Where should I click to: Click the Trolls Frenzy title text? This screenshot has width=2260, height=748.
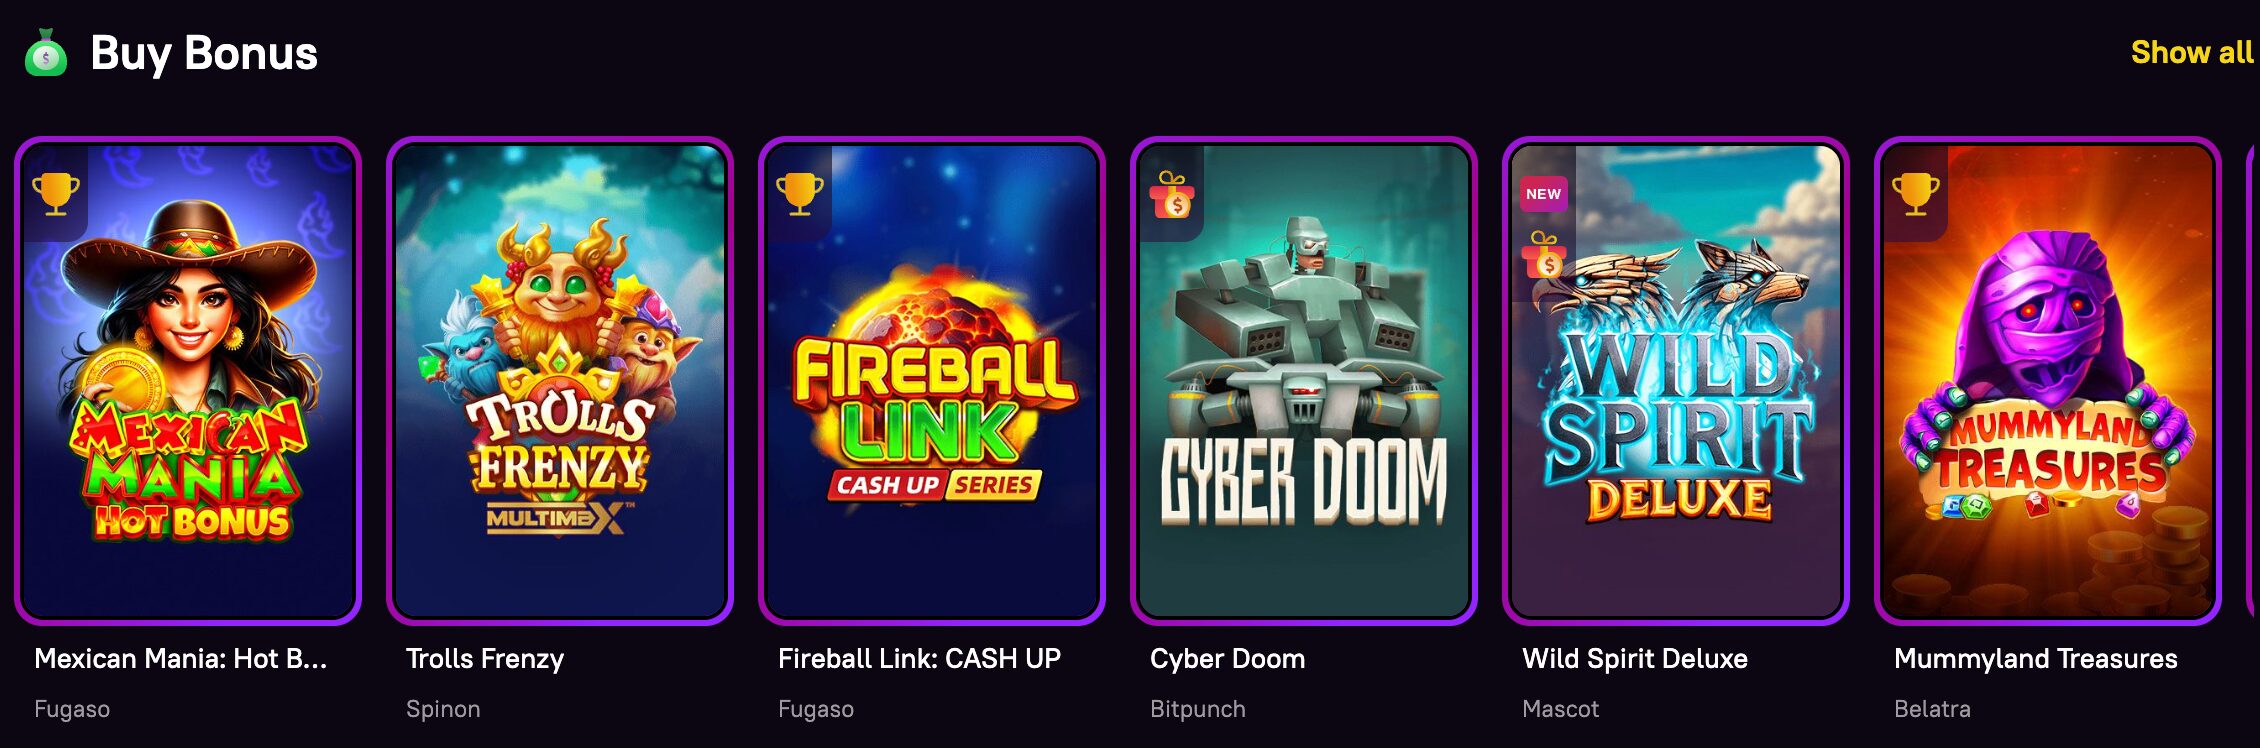point(485,659)
